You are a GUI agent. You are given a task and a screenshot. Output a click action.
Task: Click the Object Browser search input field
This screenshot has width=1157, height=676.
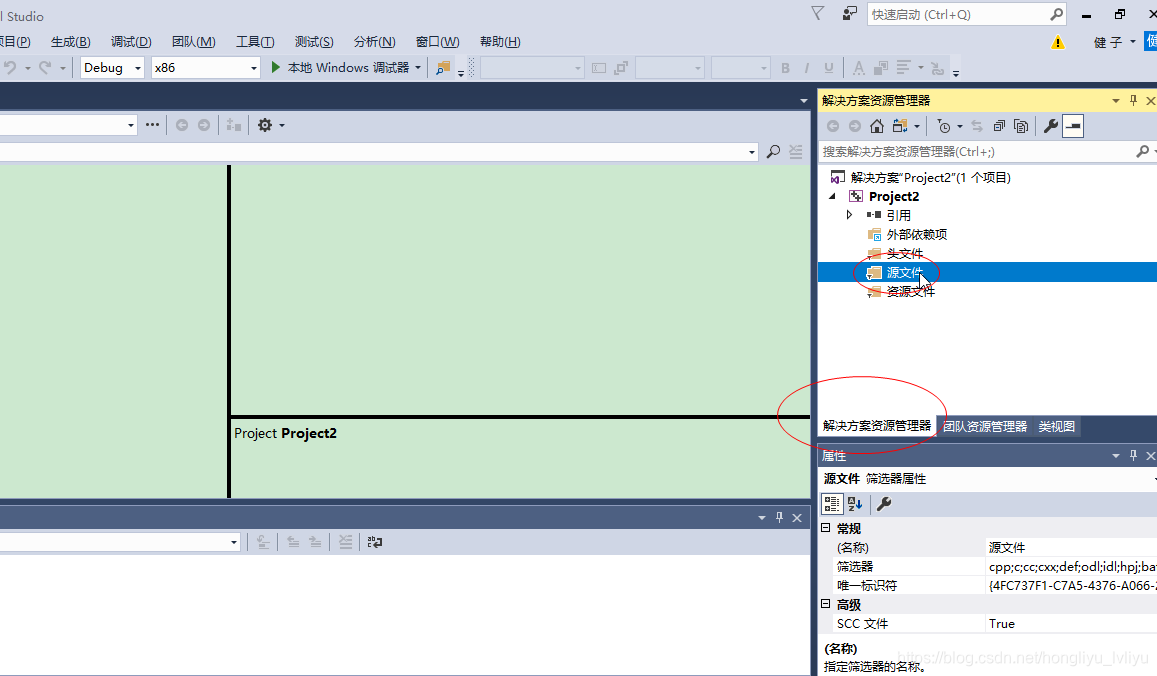(x=373, y=152)
